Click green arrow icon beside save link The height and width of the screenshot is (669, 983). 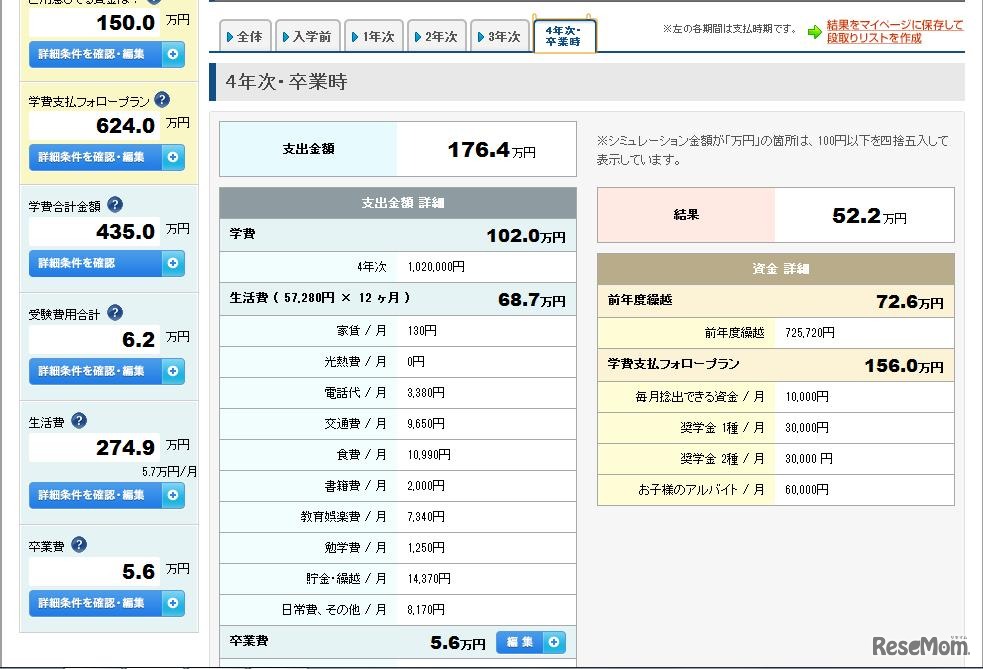click(815, 30)
